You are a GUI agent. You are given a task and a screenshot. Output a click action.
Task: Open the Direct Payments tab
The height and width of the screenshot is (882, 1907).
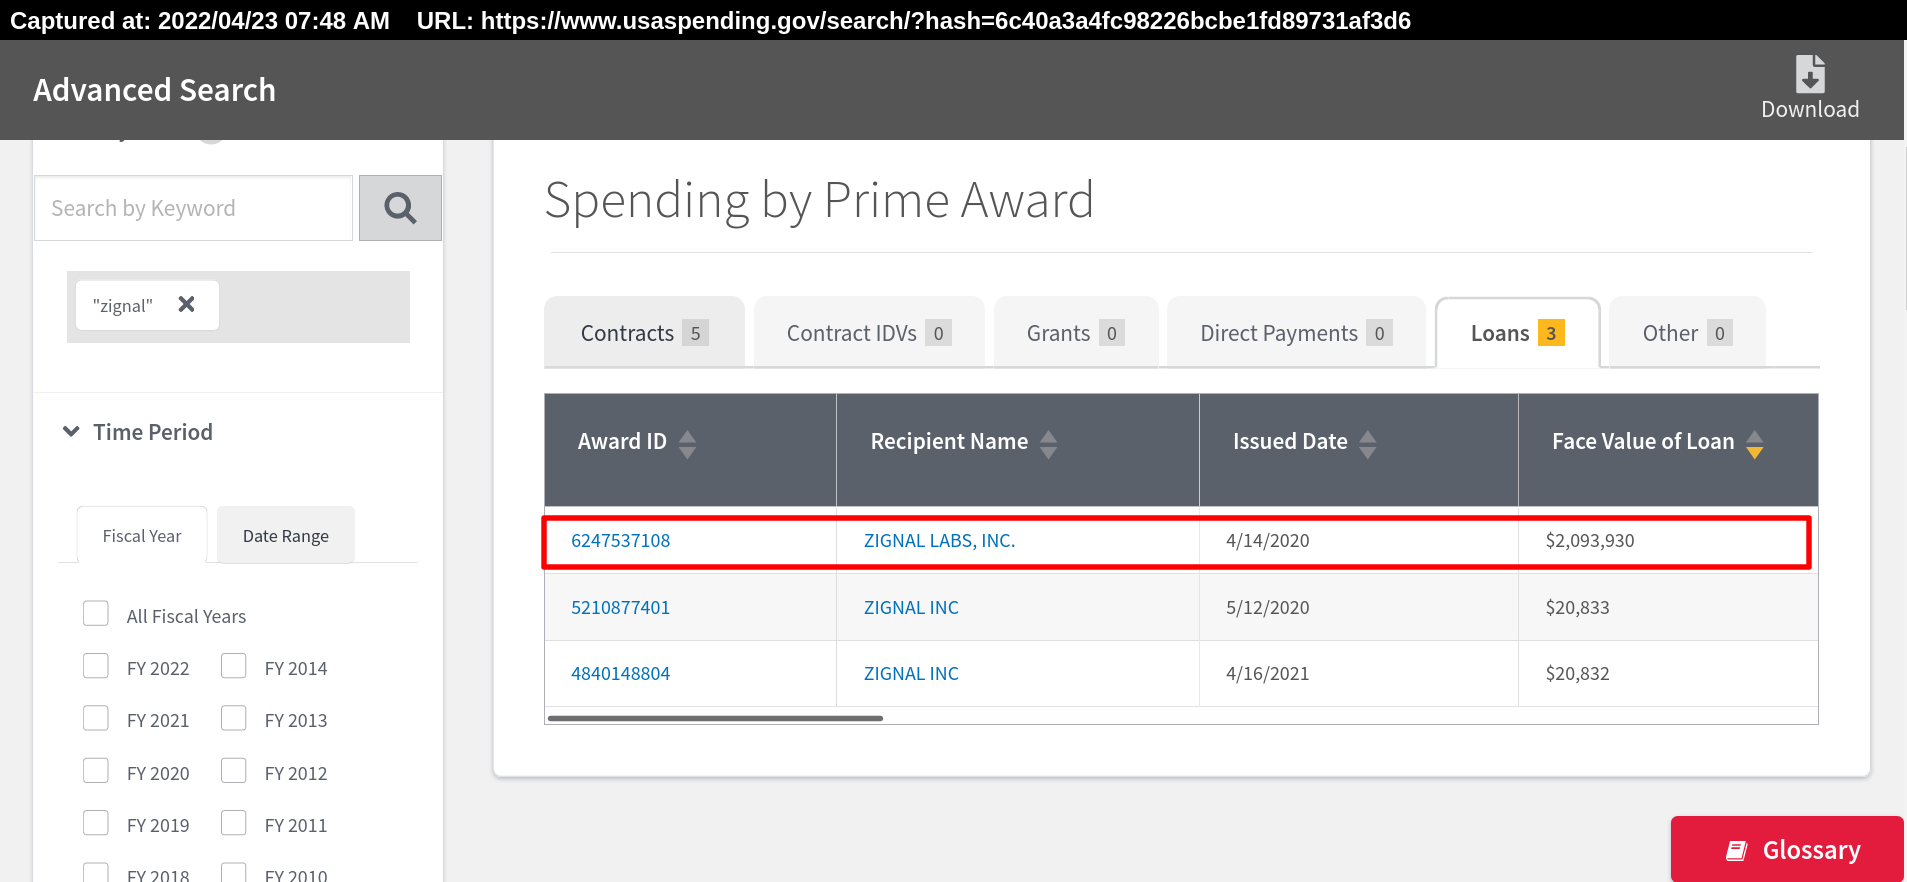[1296, 333]
